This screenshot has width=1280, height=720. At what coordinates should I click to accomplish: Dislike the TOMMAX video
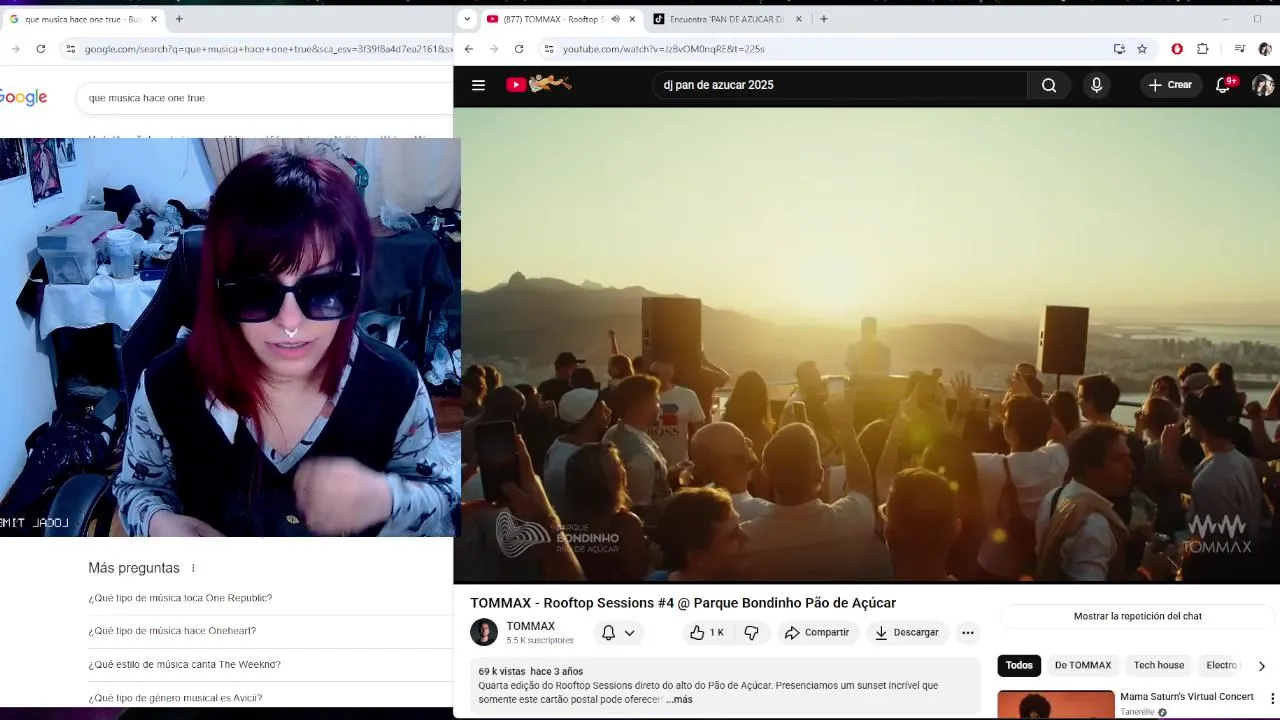coord(752,632)
